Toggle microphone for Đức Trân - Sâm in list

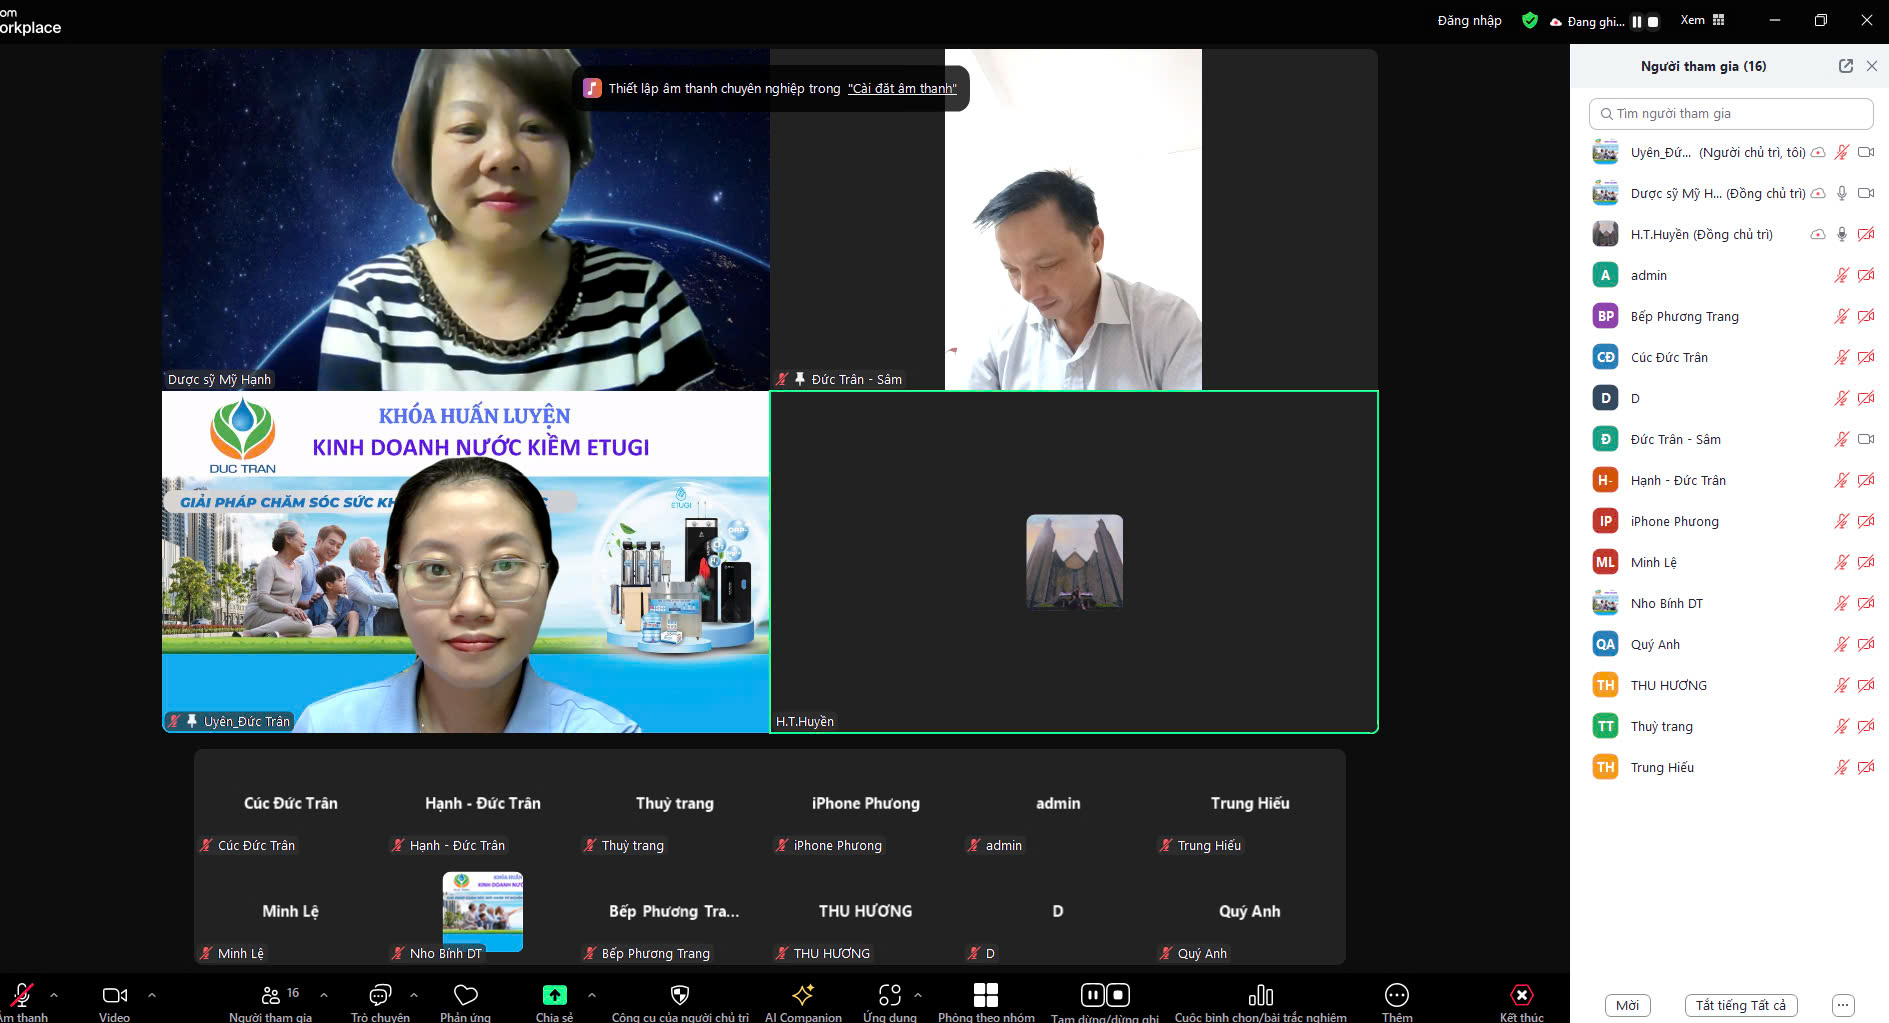pos(1841,439)
